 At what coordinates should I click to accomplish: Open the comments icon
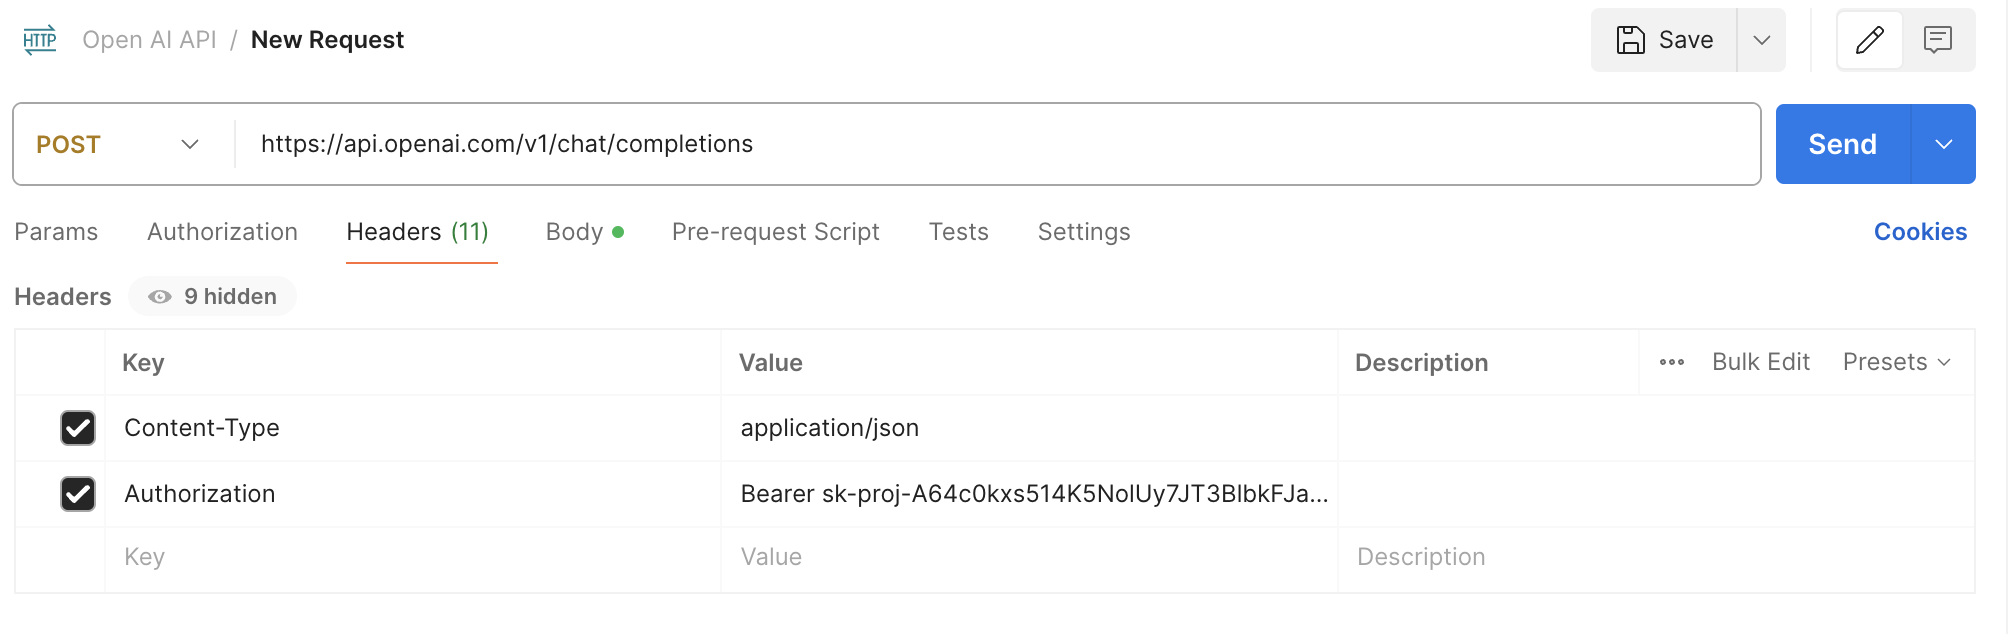pyautogui.click(x=1937, y=40)
